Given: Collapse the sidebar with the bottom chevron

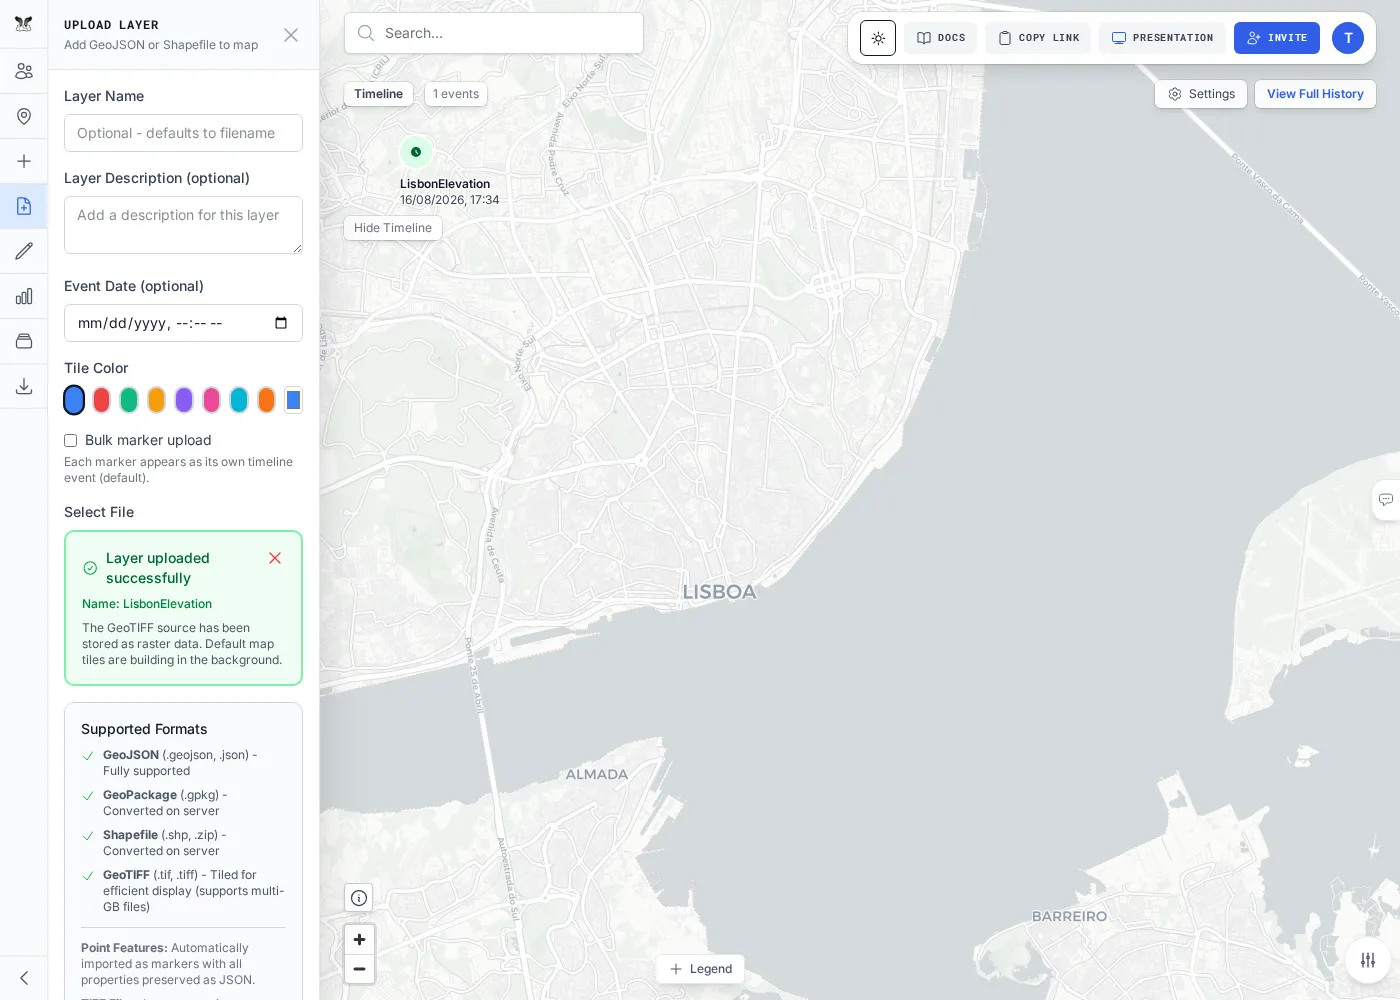Looking at the screenshot, I should pyautogui.click(x=24, y=978).
